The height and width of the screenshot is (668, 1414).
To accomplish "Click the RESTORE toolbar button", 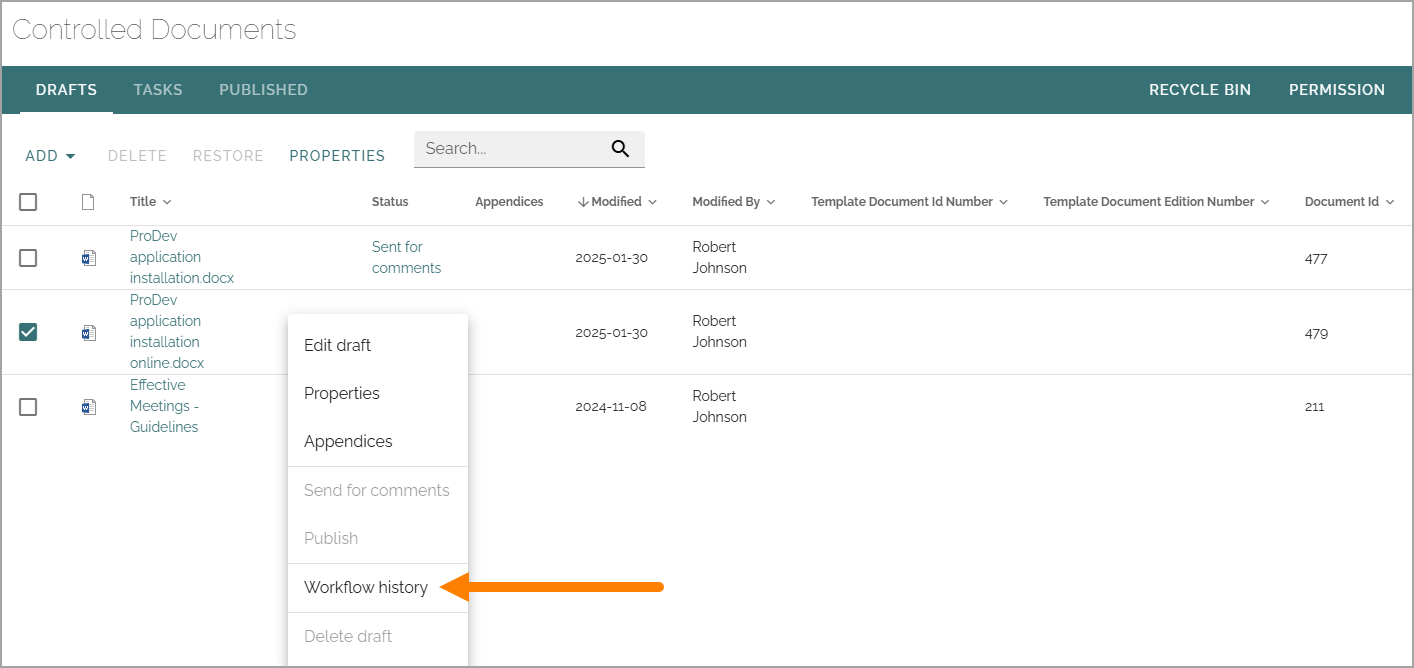I will tap(228, 156).
